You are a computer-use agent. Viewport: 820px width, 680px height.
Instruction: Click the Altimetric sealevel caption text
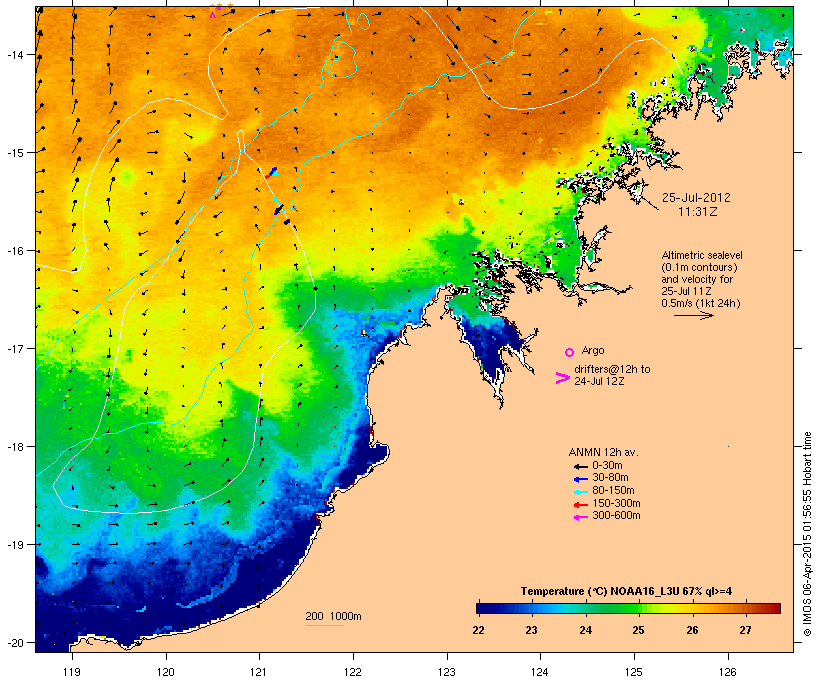(702, 255)
